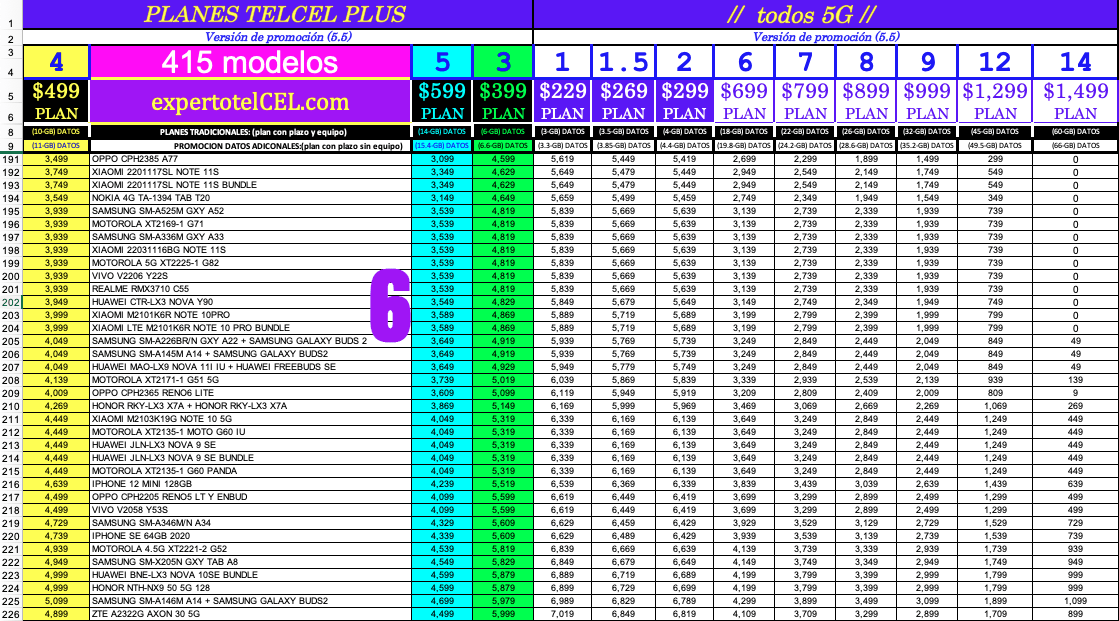Screen dimensions: 1119x621
Task: Click plan number "14" header cell
Action: 1075,62
